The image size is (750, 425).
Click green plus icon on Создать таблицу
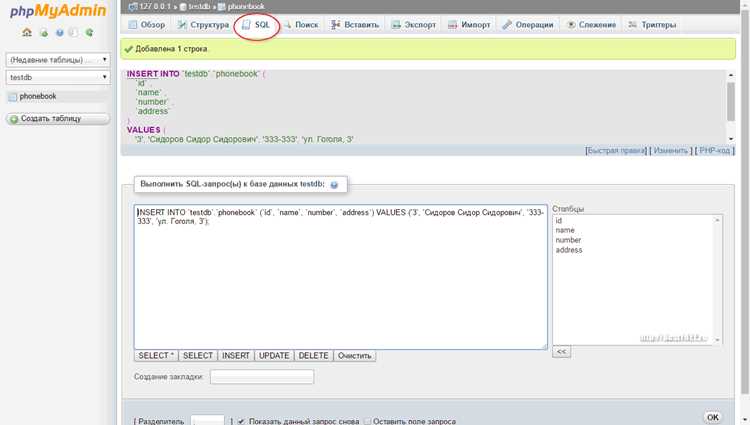click(14, 119)
